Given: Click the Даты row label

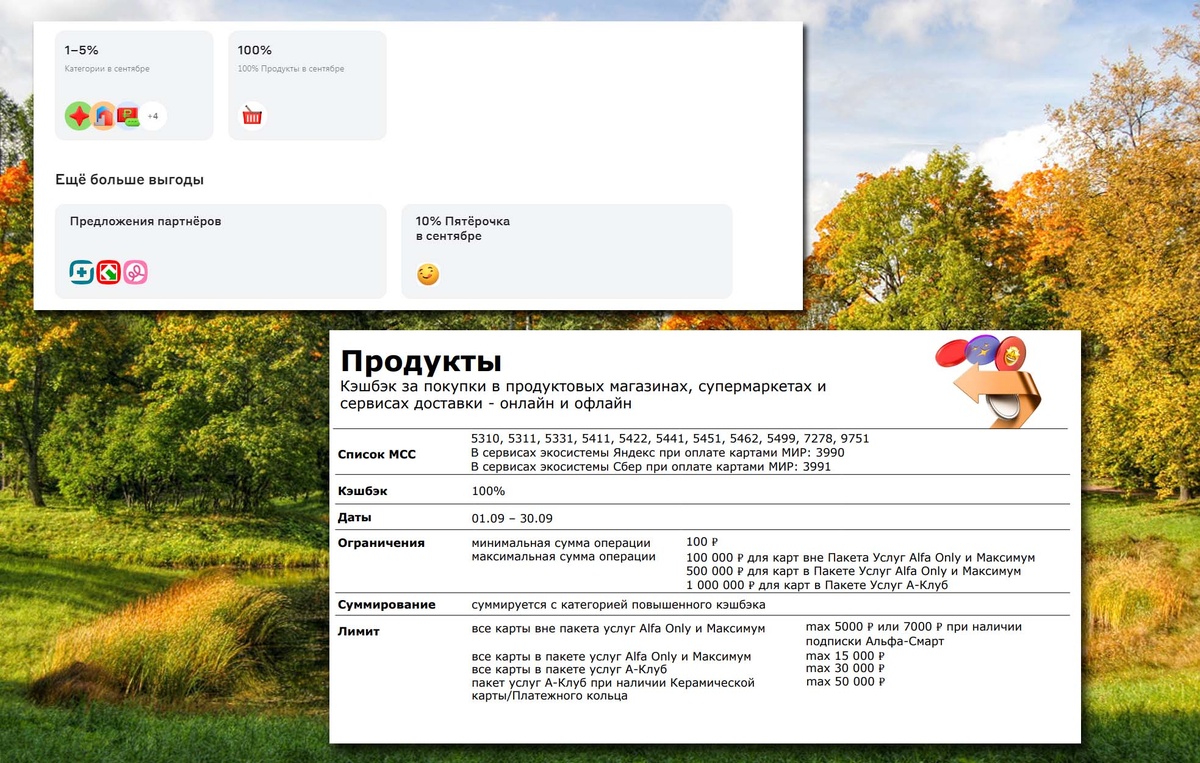Looking at the screenshot, I should [355, 518].
